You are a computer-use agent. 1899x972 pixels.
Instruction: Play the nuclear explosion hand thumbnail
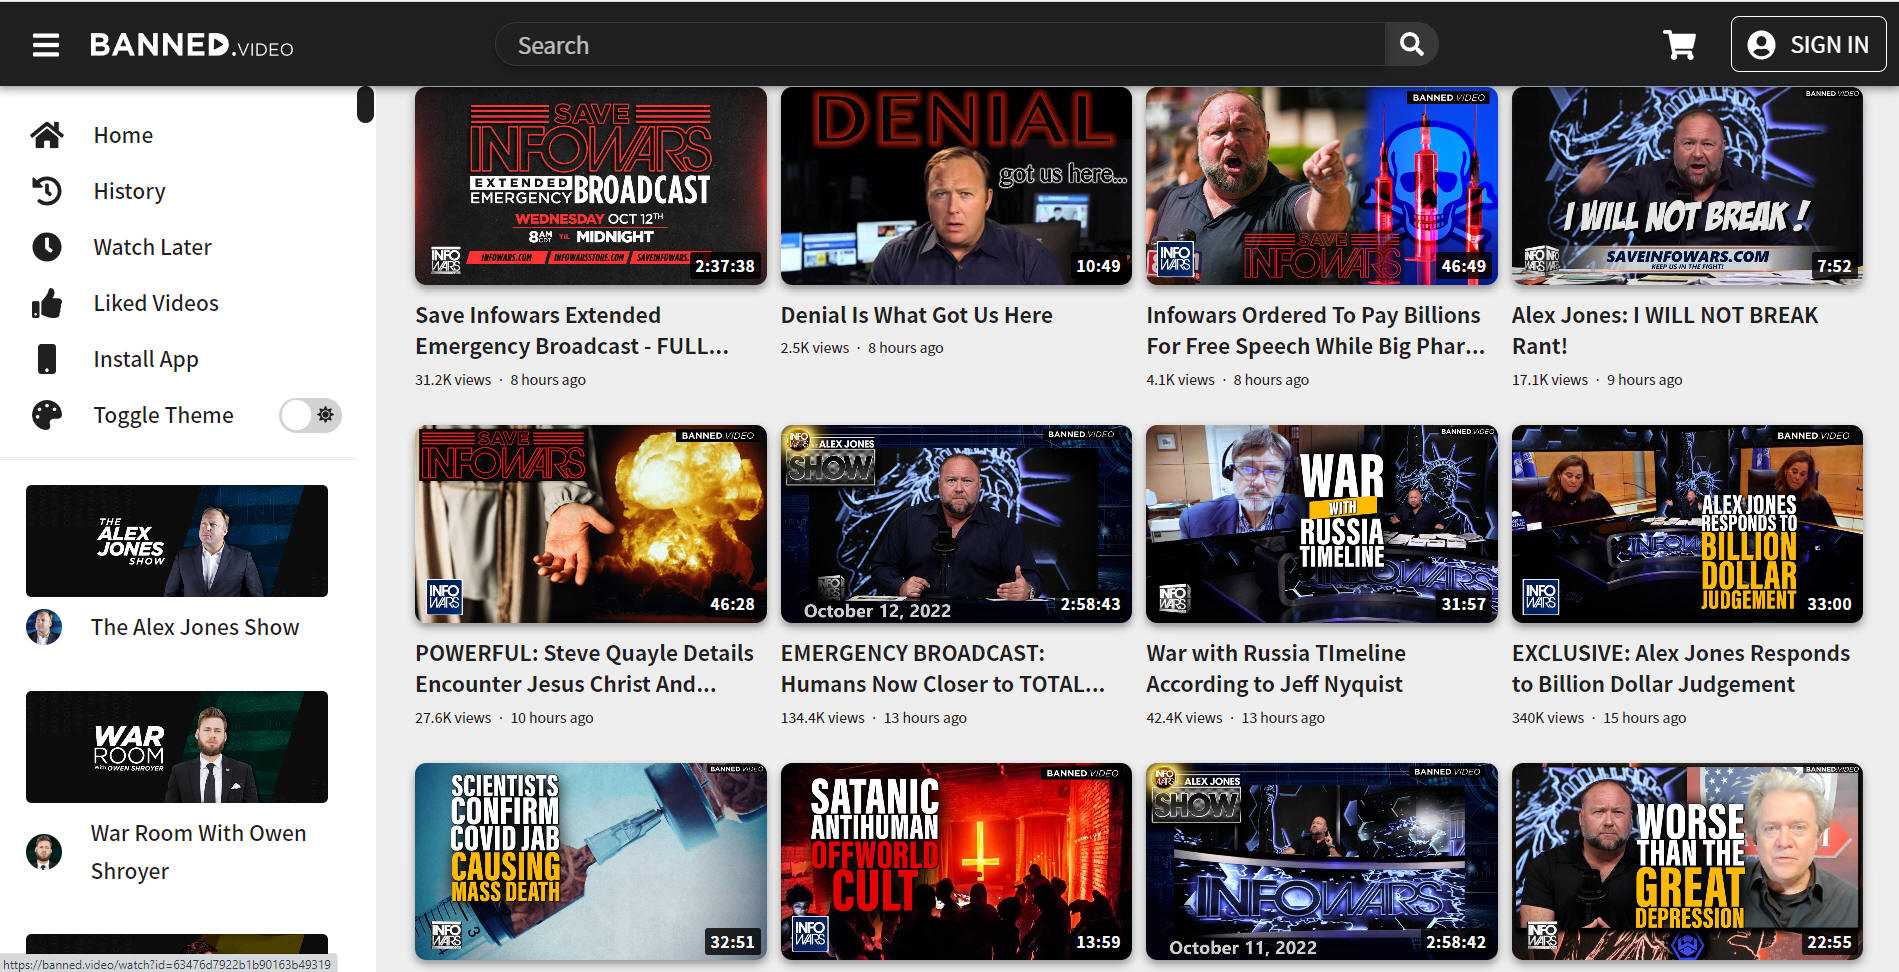tap(591, 524)
